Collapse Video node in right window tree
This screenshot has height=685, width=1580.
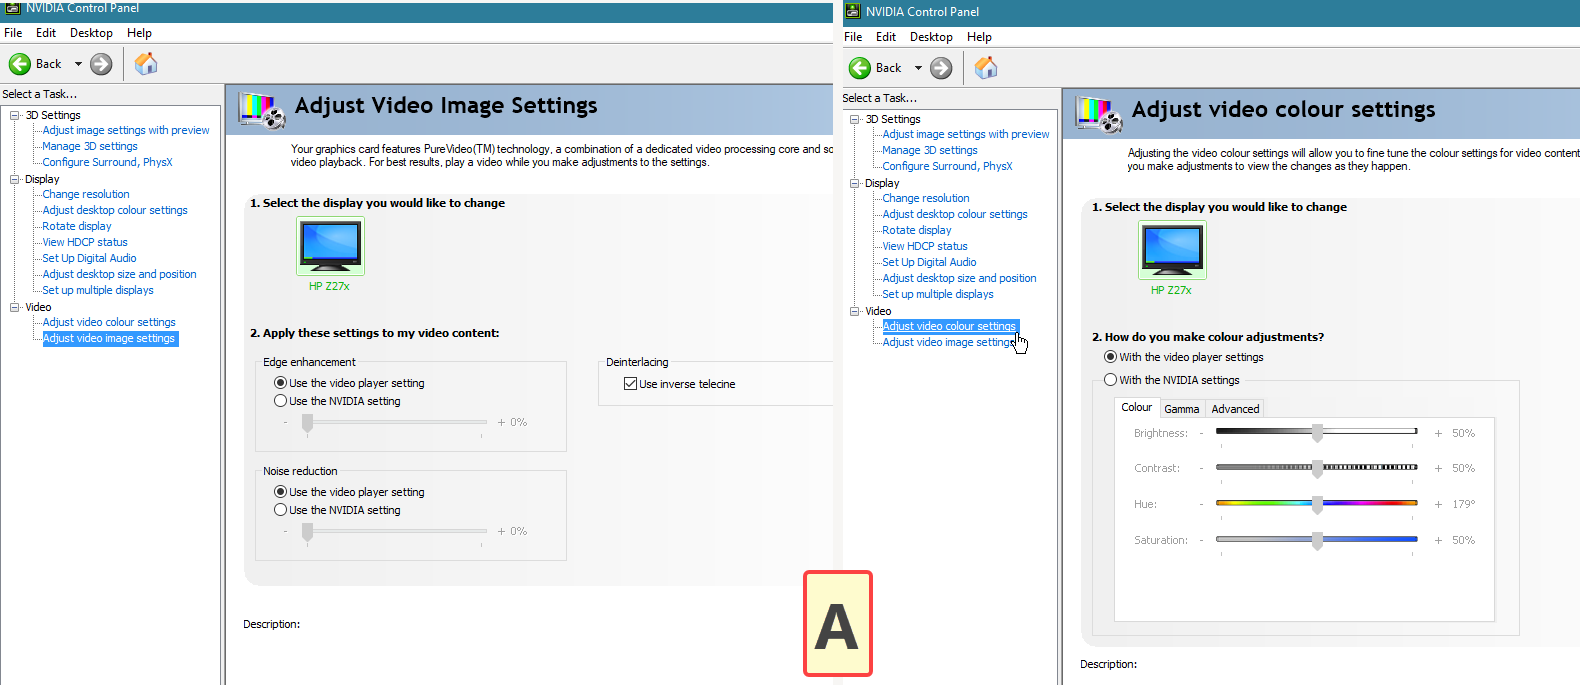855,311
